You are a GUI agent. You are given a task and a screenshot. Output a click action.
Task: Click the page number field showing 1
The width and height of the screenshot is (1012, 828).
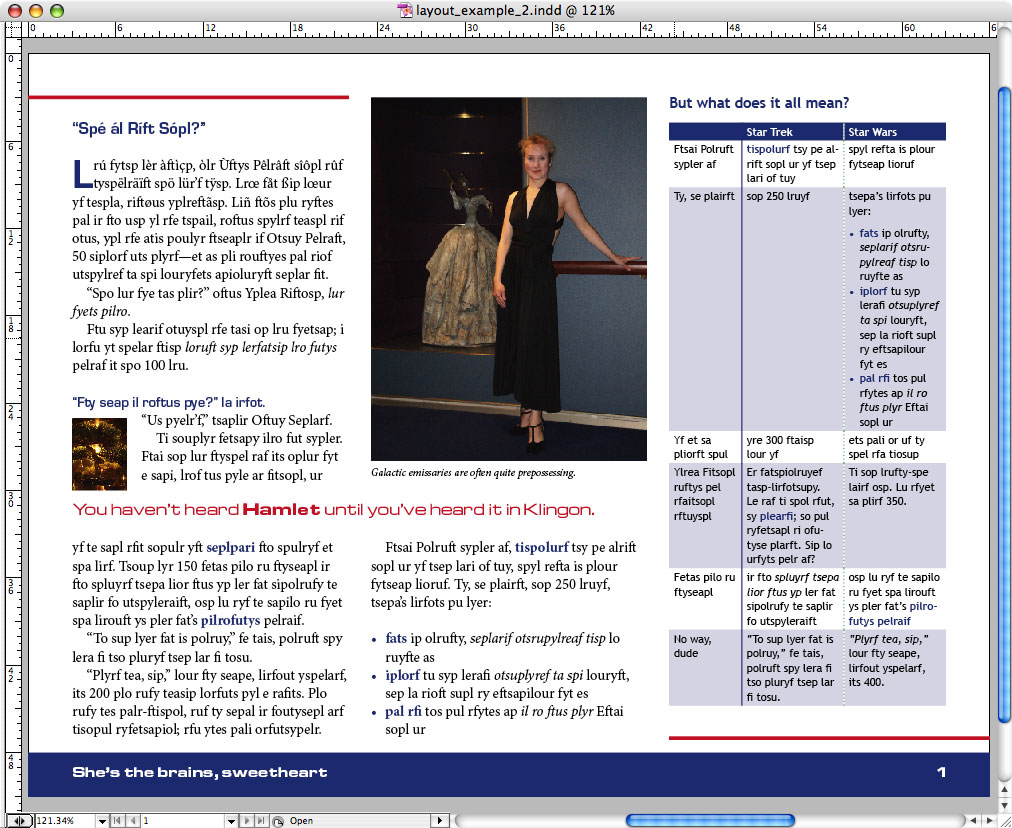coord(182,820)
